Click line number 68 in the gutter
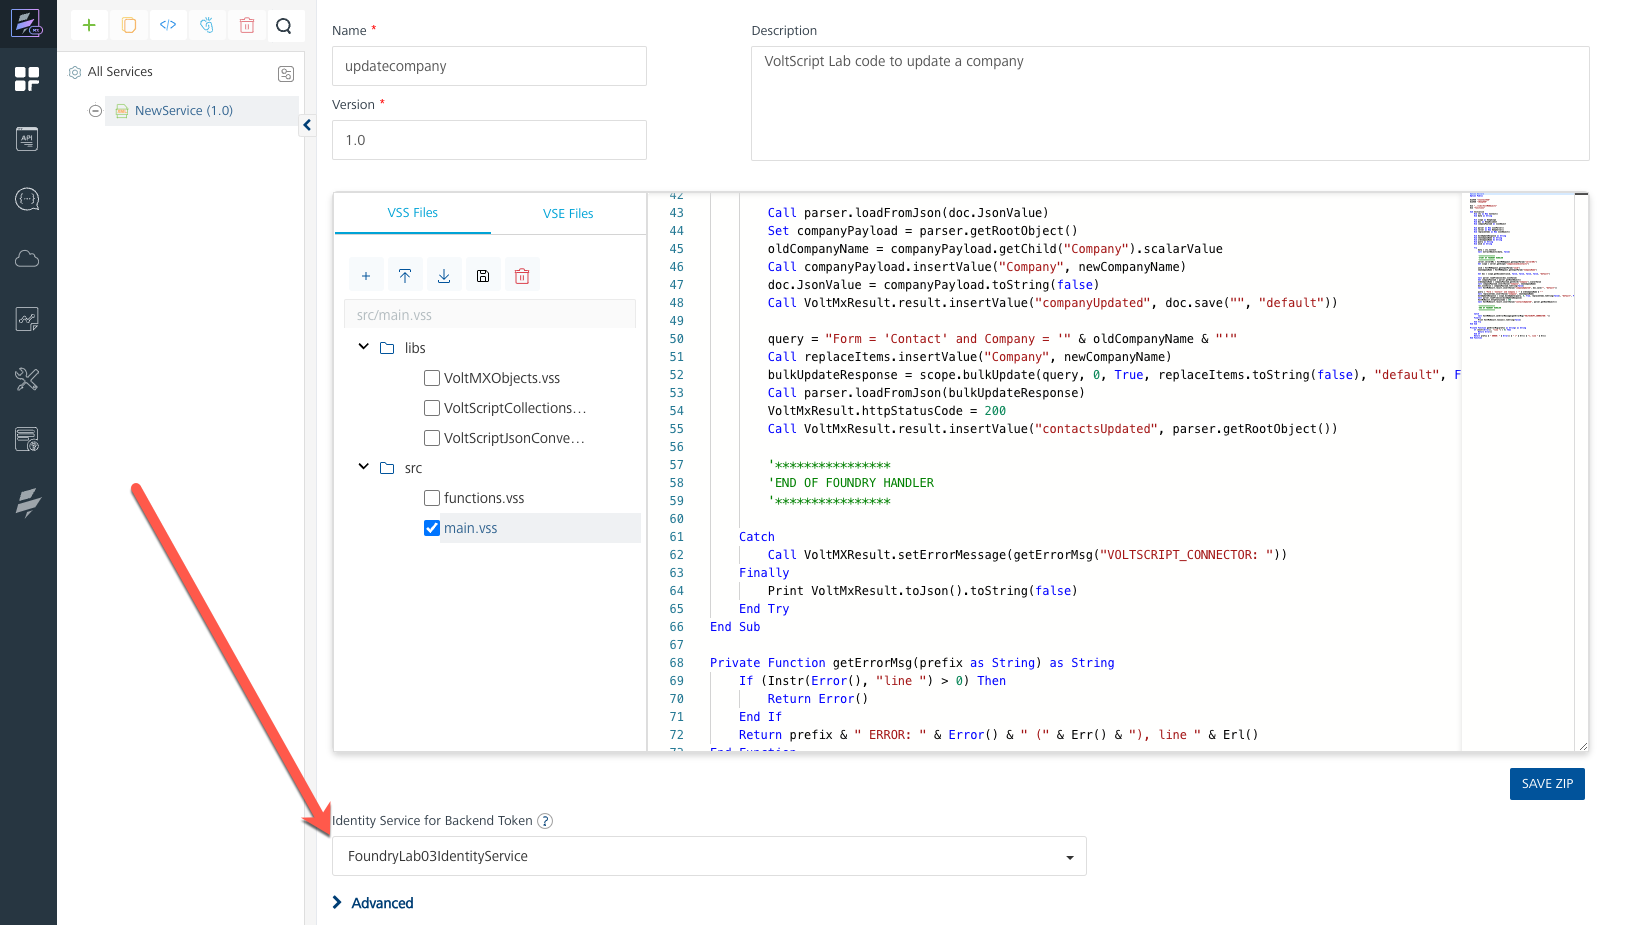1632x925 pixels. 677,663
